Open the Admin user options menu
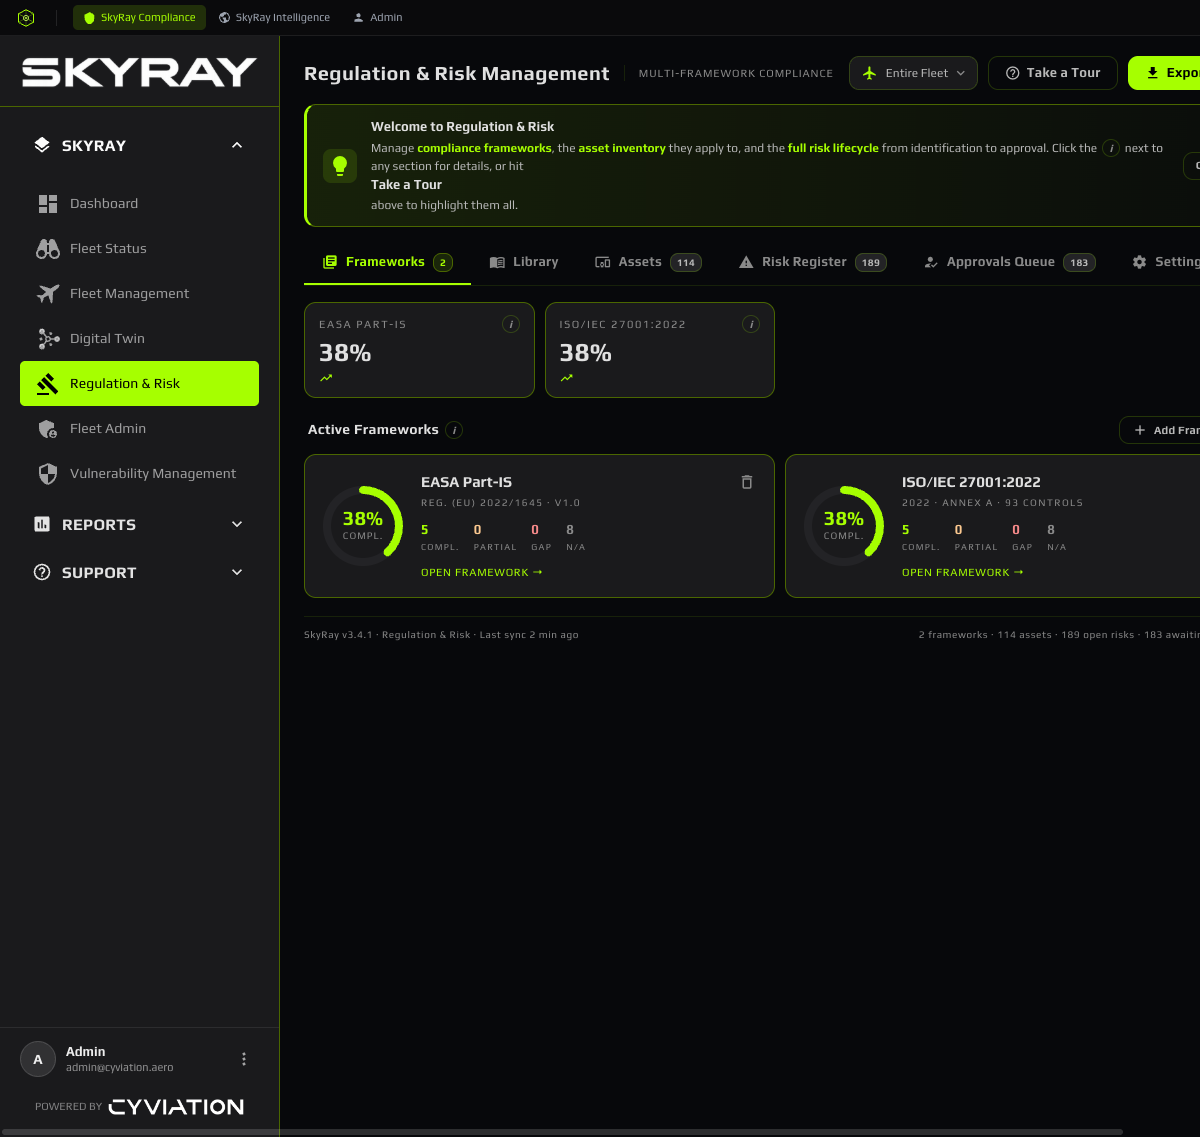The height and width of the screenshot is (1137, 1200). point(244,1059)
